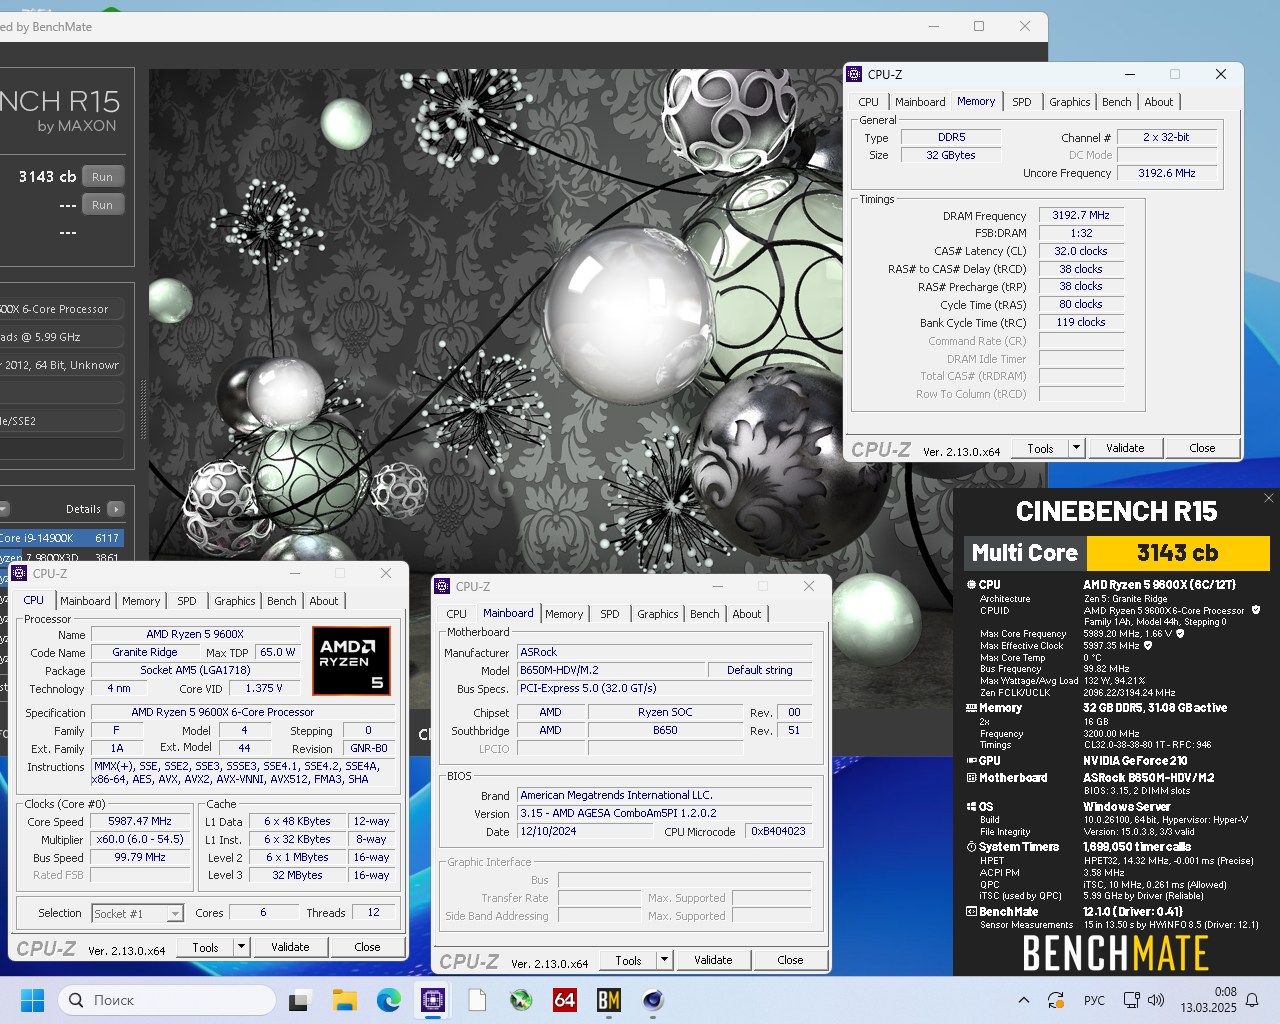Viewport: 1280px width, 1024px height.
Task: Click Close in the CPU-Z CPU window
Action: [x=367, y=947]
